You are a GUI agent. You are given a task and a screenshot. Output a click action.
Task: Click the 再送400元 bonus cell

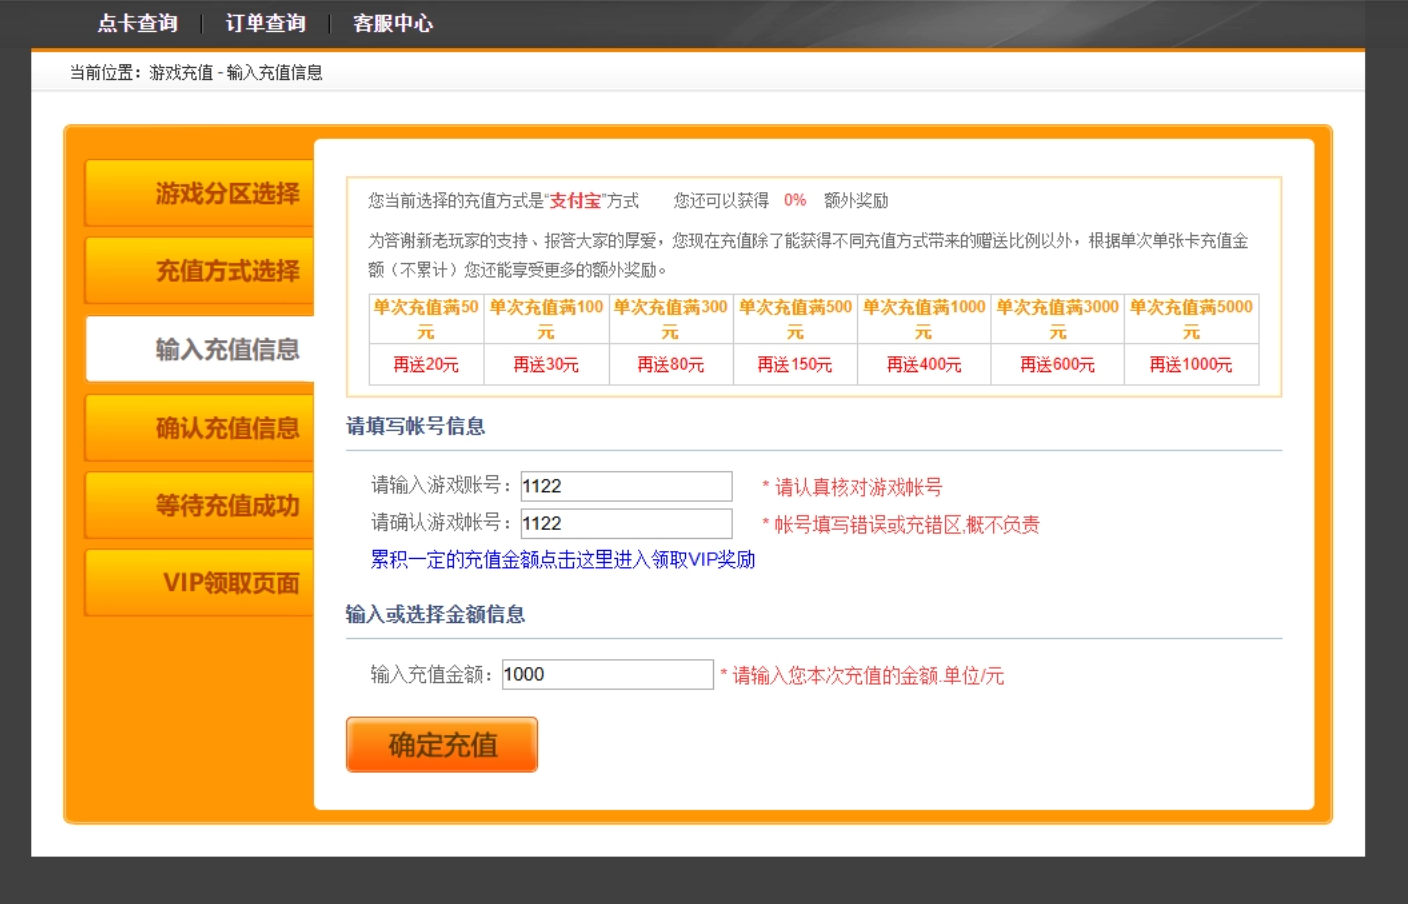click(x=922, y=365)
